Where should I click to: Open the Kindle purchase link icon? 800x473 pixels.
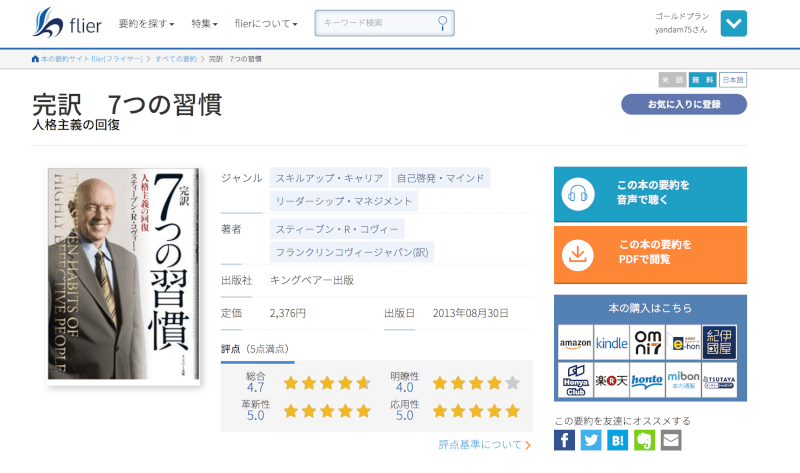pyautogui.click(x=611, y=343)
